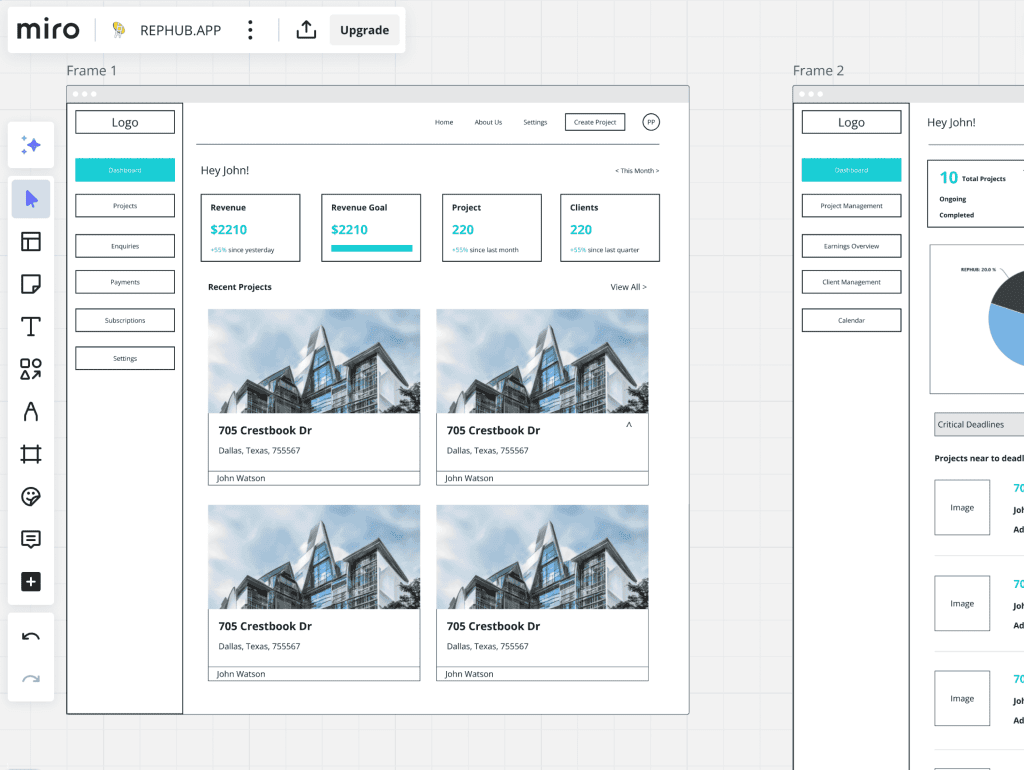Expand more tools with plus button

click(x=31, y=582)
